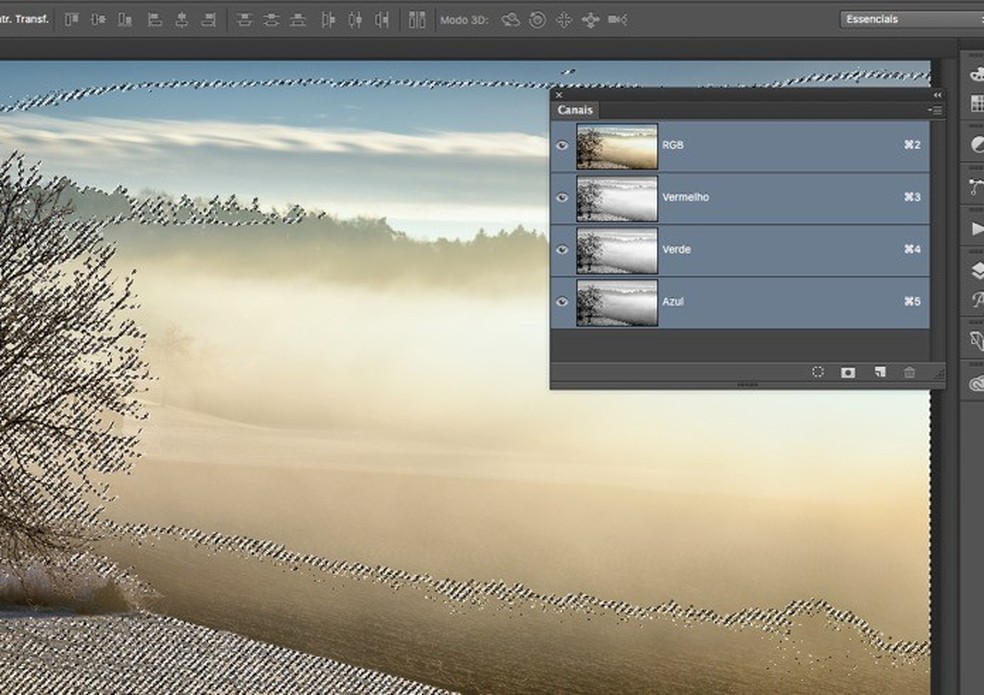This screenshot has height=695, width=984.
Task: Open the Canais panel options menu
Action: [935, 110]
